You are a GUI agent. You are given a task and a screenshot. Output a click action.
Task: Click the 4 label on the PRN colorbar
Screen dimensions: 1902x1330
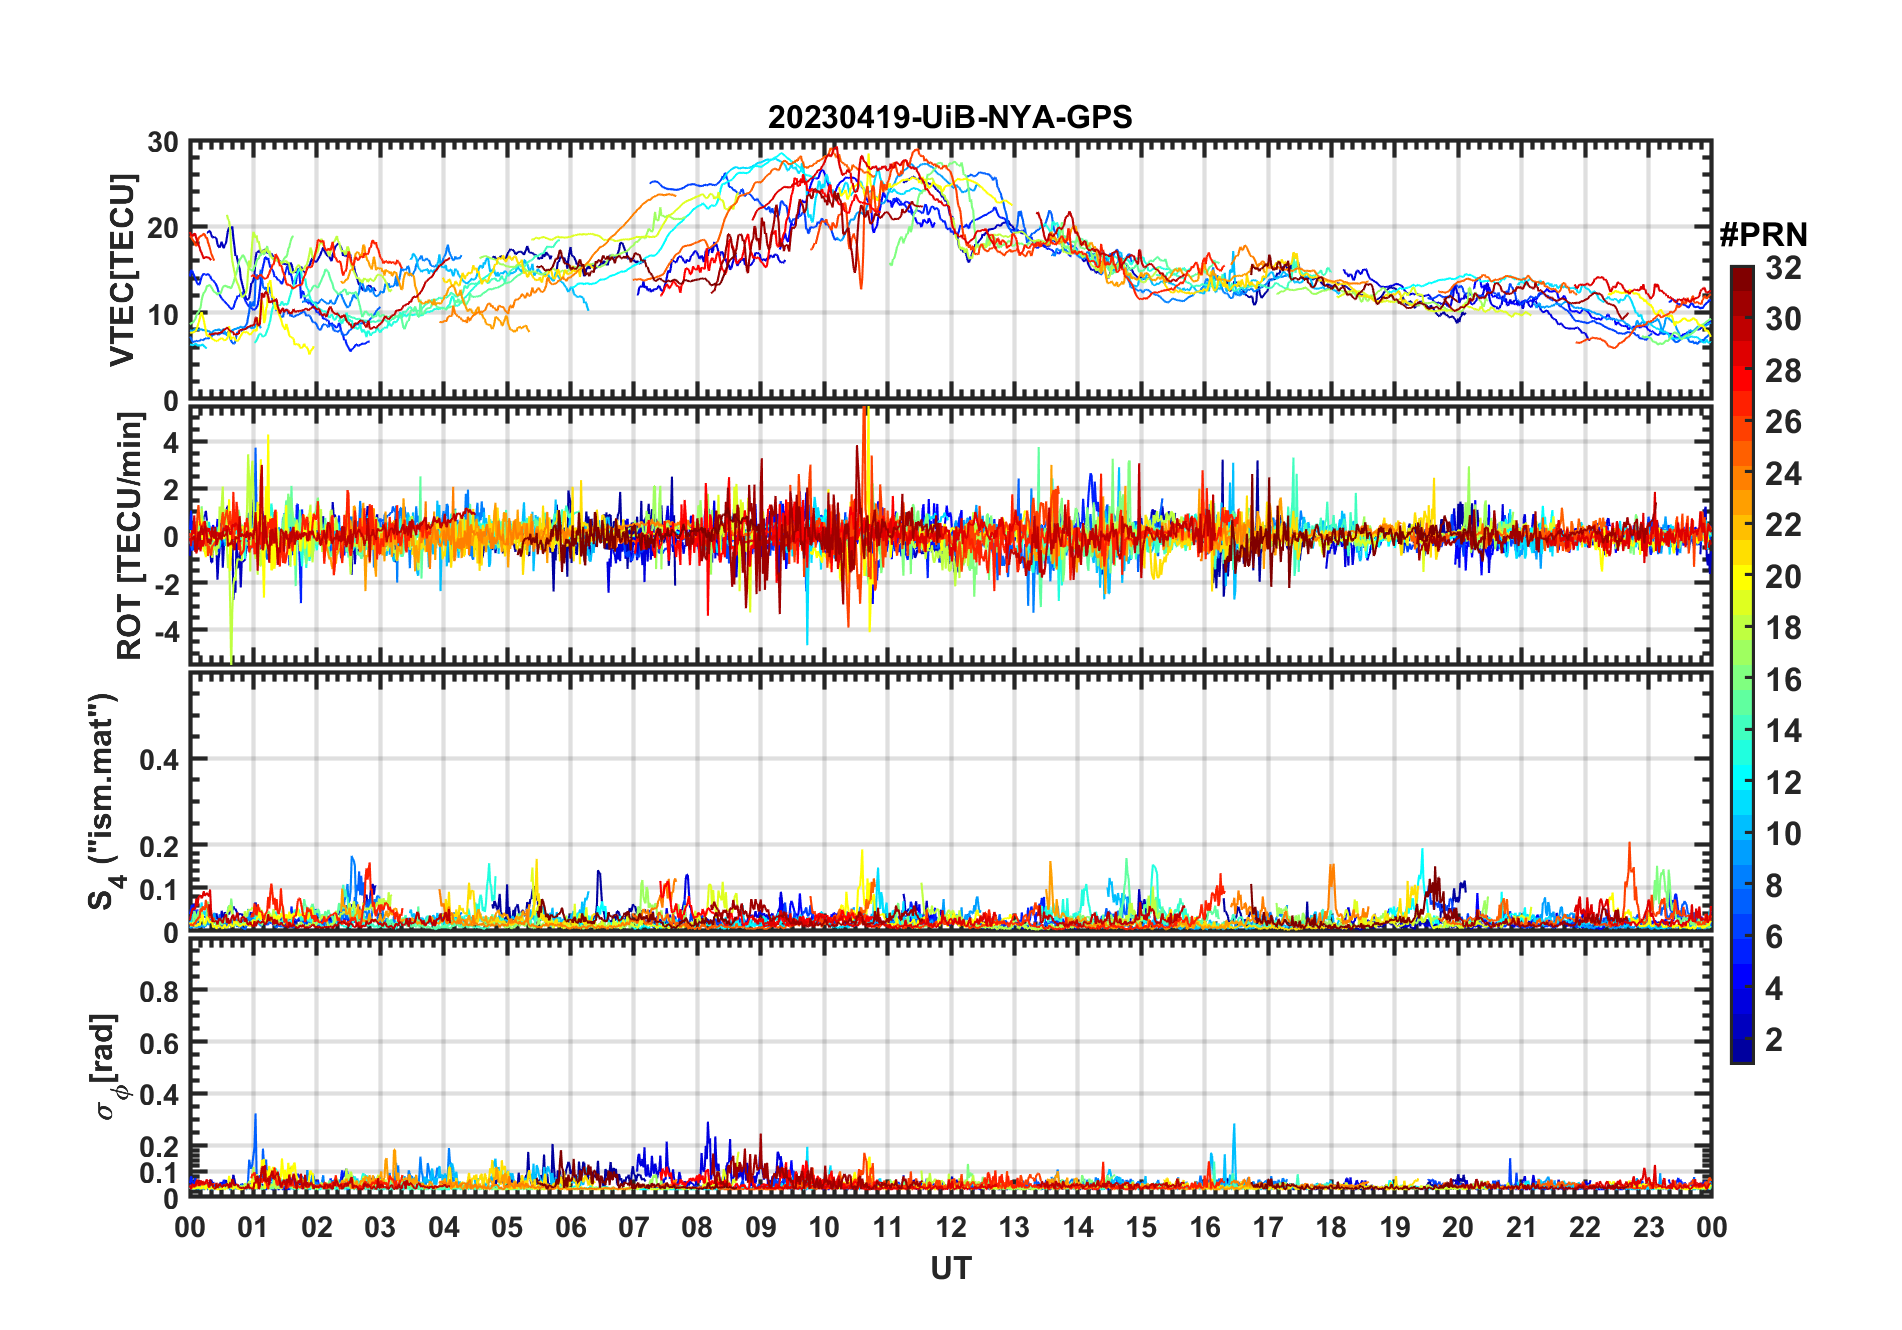[1774, 989]
